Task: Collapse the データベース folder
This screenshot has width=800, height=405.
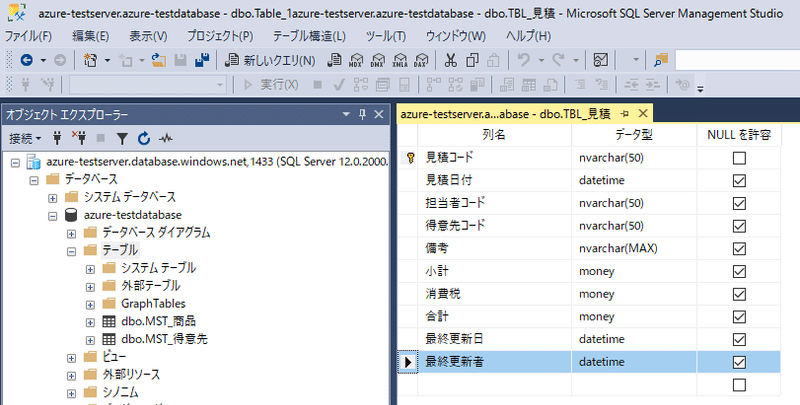Action: (34, 180)
